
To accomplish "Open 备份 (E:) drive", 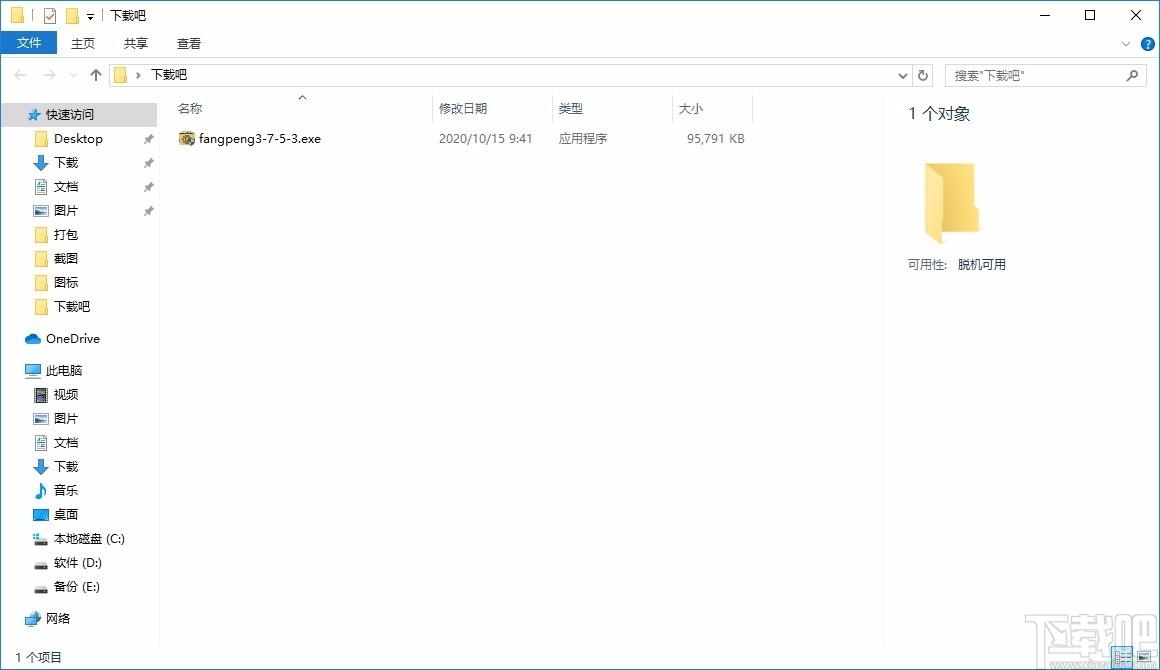I will [x=76, y=586].
